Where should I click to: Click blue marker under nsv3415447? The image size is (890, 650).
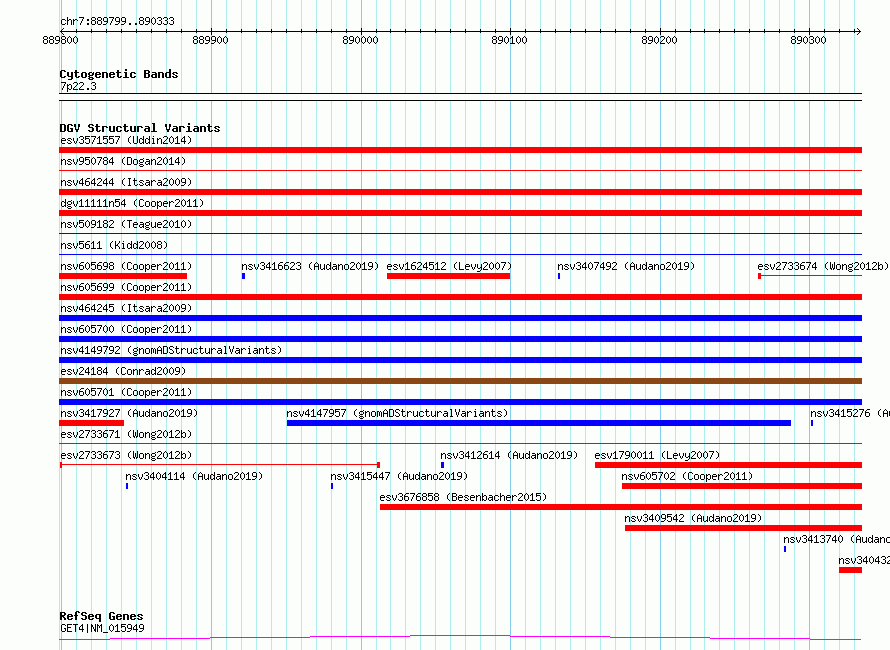(x=332, y=486)
